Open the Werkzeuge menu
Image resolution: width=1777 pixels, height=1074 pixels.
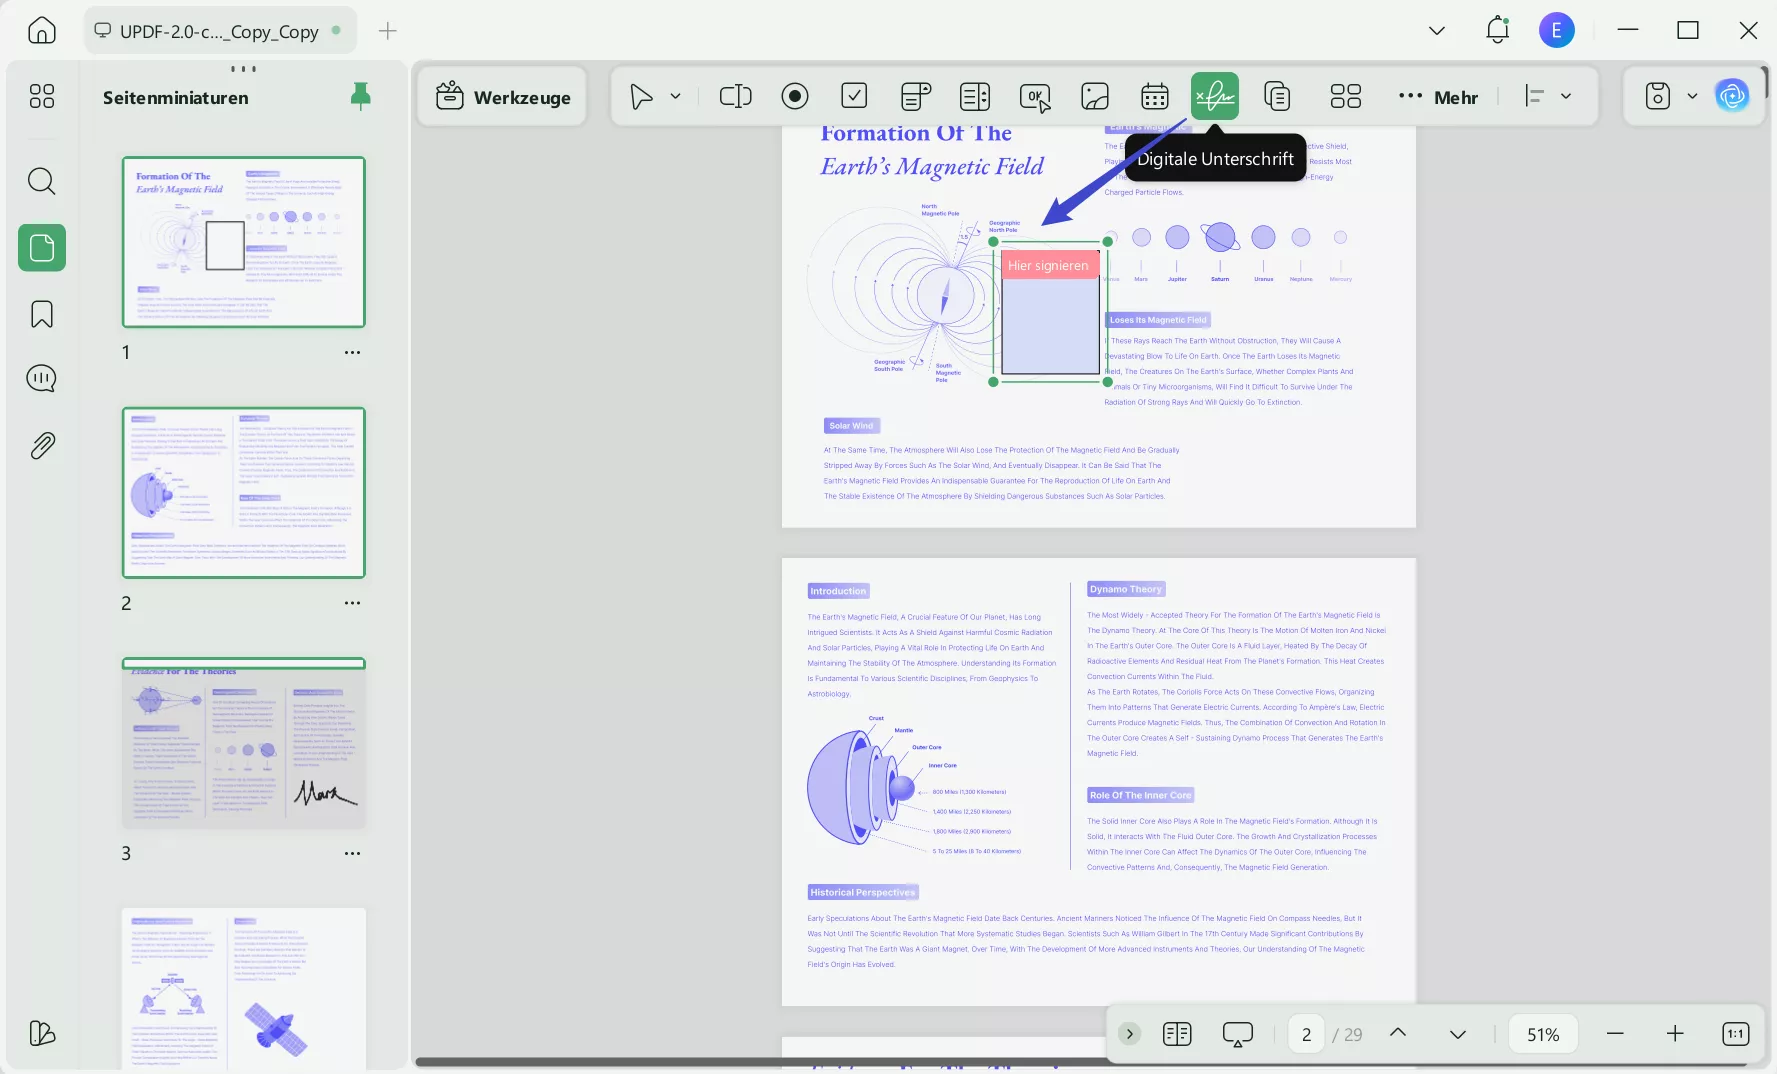(502, 97)
